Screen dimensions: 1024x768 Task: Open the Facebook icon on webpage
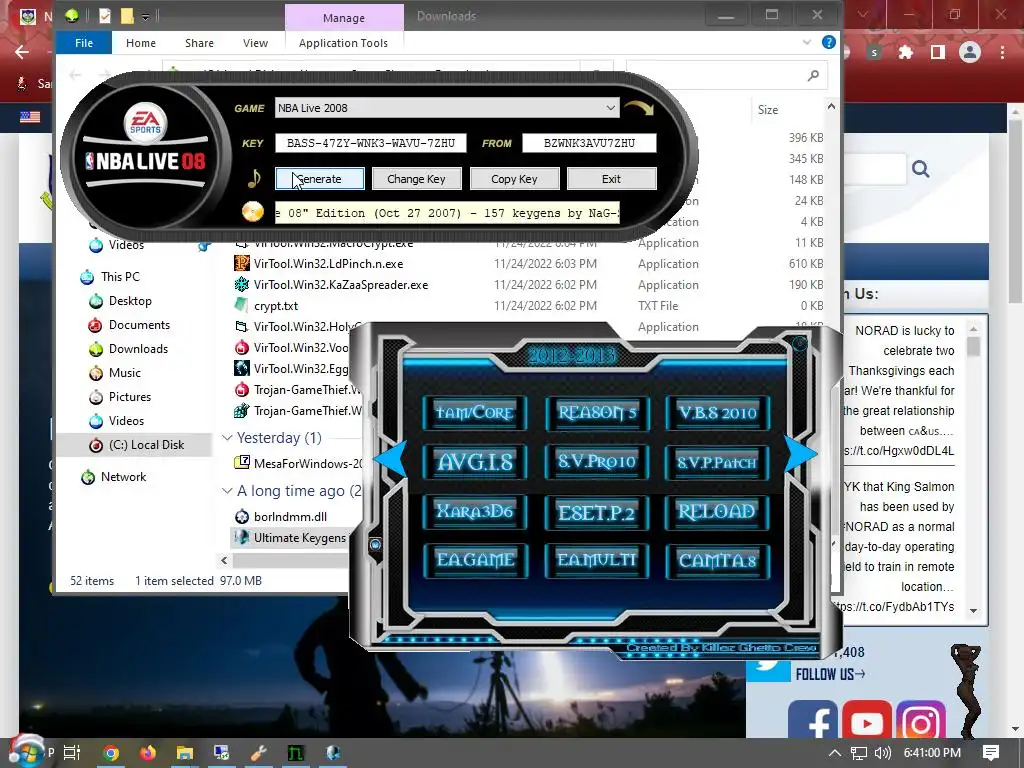click(812, 720)
